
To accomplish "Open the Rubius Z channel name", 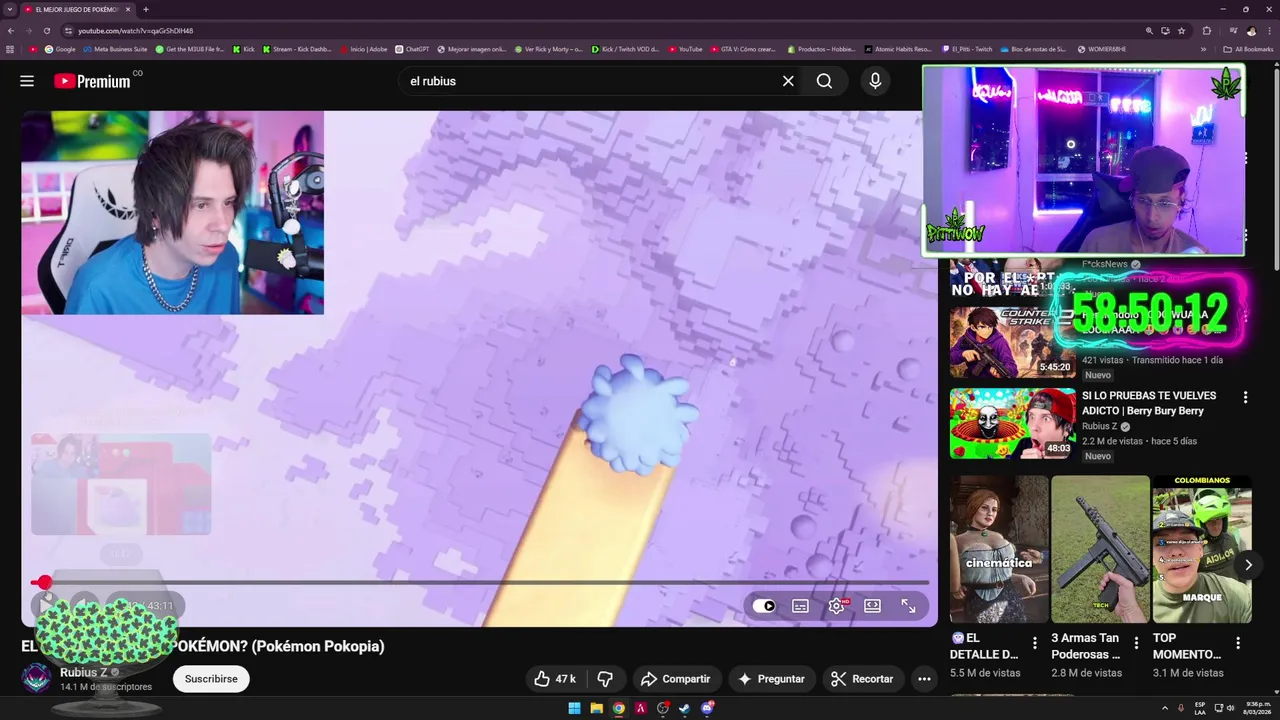I will pos(84,673).
